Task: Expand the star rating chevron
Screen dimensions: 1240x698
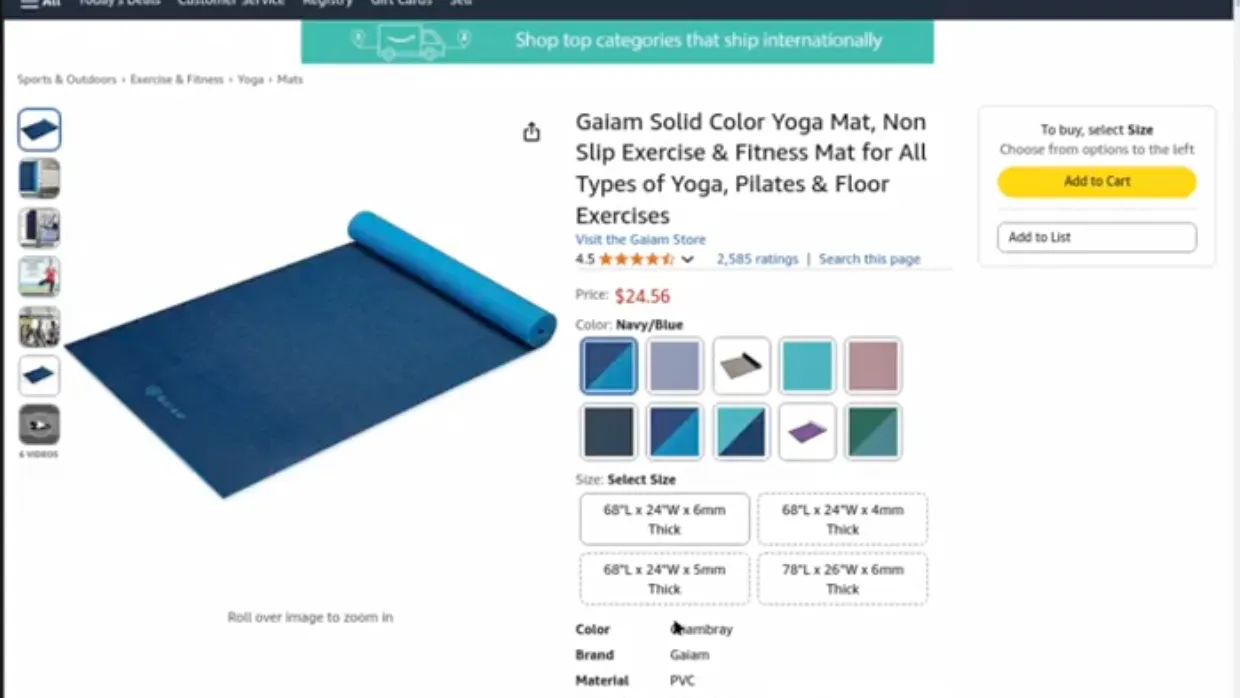Action: coord(688,260)
